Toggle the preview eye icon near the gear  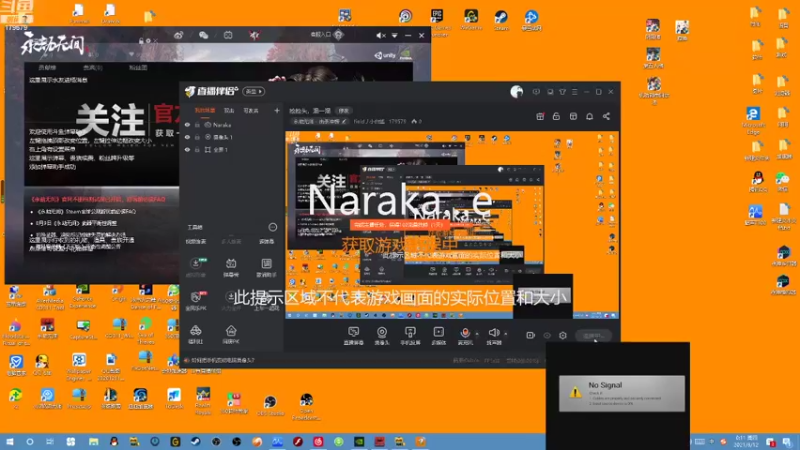point(547,335)
